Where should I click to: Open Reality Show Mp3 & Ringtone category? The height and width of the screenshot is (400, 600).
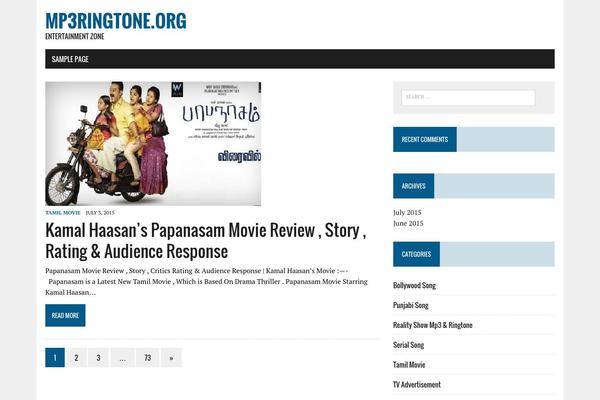tap(433, 325)
